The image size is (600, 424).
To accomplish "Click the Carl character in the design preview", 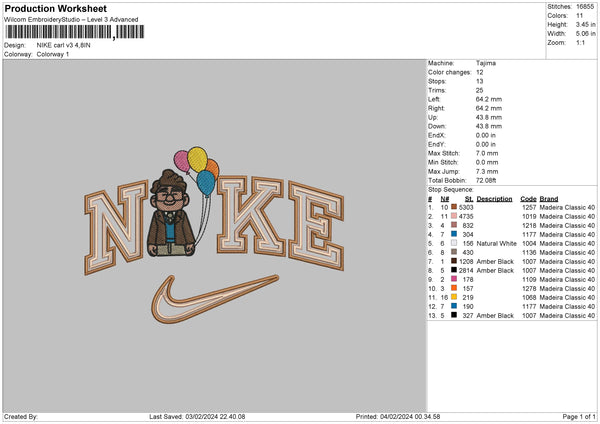I will coord(171,214).
